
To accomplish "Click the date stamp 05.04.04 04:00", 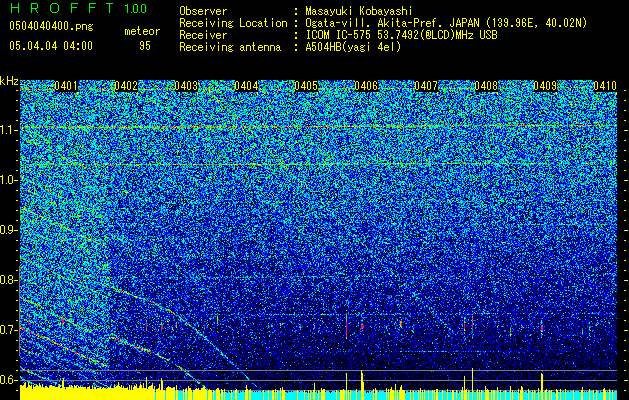I will tap(51, 46).
